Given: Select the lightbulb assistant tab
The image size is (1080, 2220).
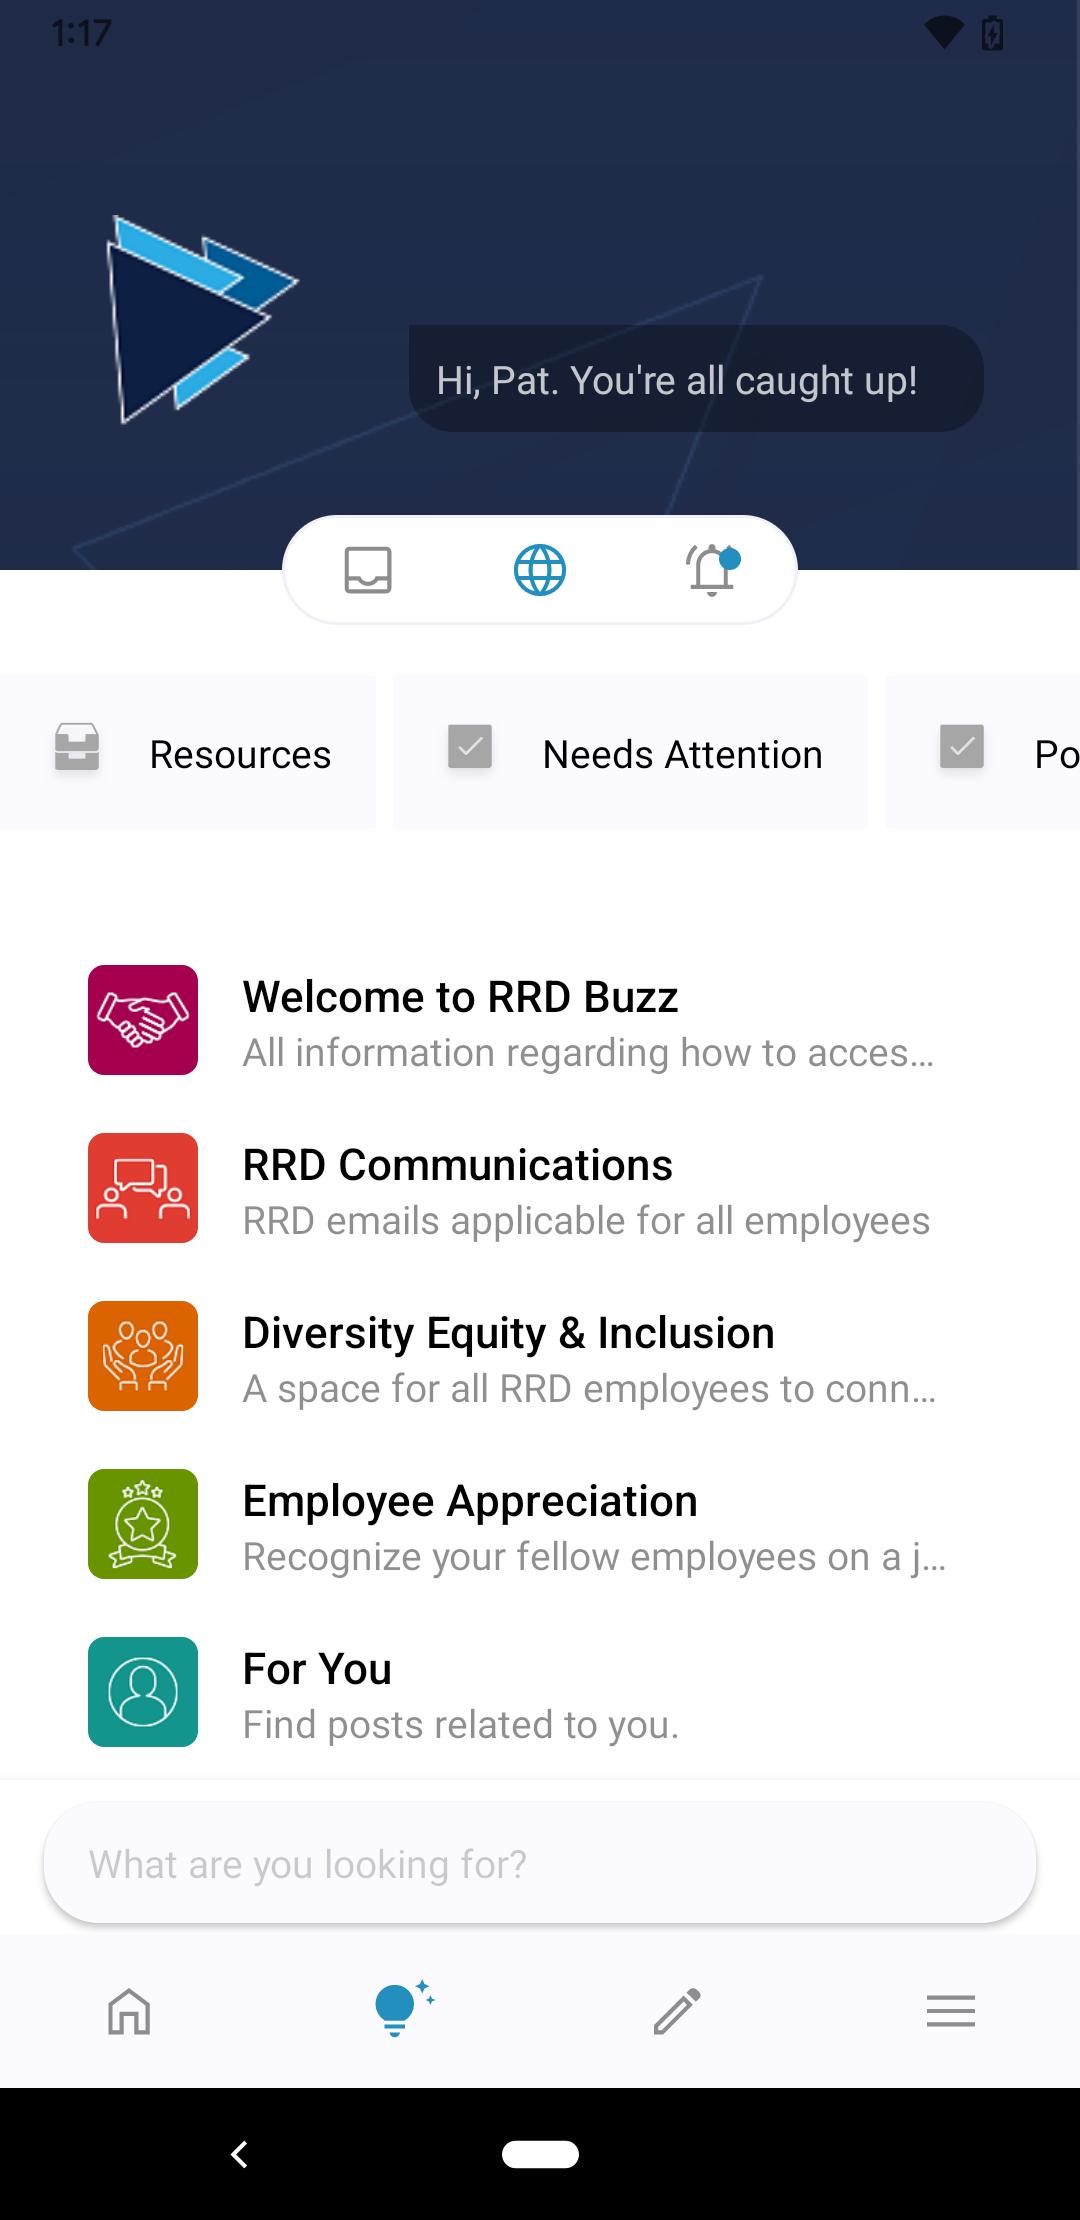Looking at the screenshot, I should point(403,2009).
